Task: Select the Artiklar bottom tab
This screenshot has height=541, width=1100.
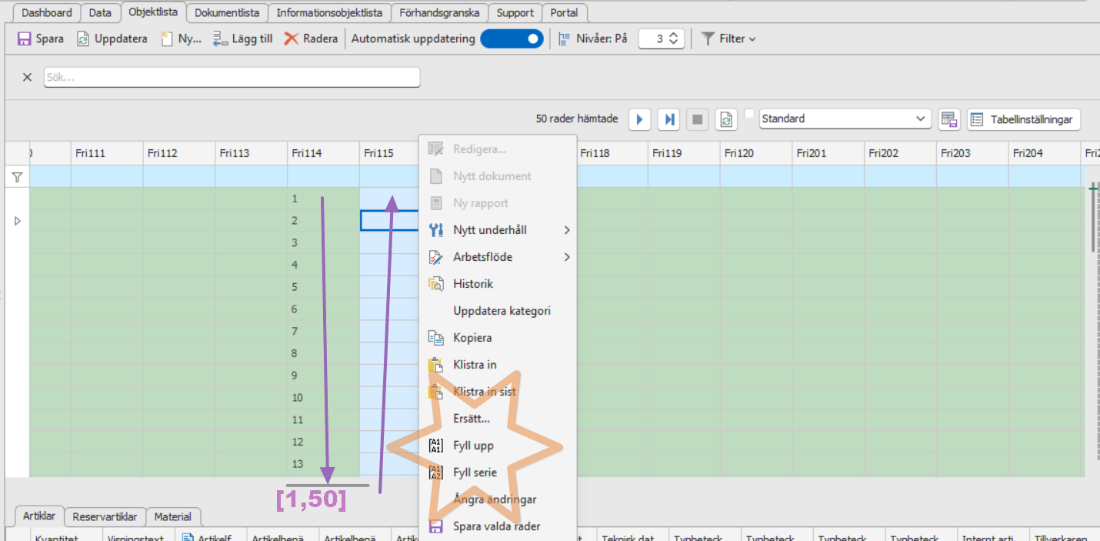Action: 39,516
